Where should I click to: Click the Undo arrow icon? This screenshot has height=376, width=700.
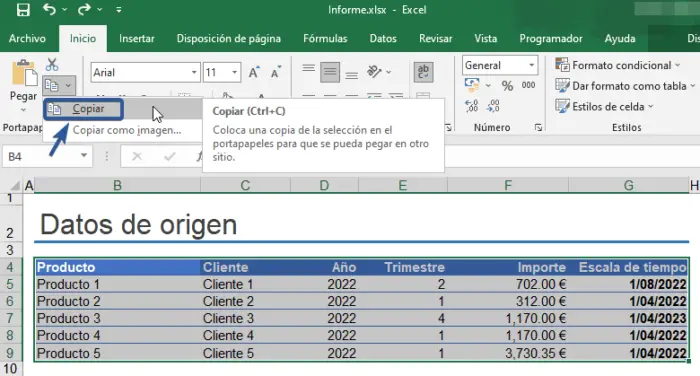click(49, 9)
